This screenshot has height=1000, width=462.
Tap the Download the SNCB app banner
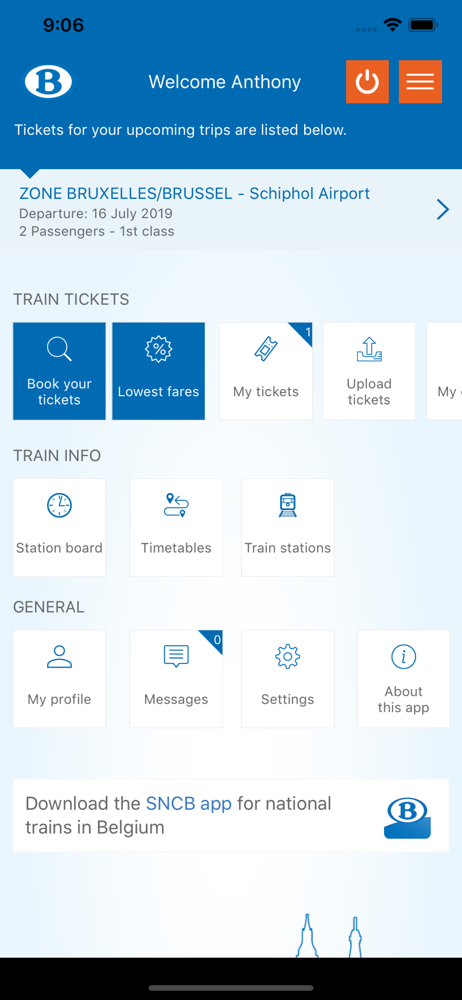pyautogui.click(x=231, y=815)
